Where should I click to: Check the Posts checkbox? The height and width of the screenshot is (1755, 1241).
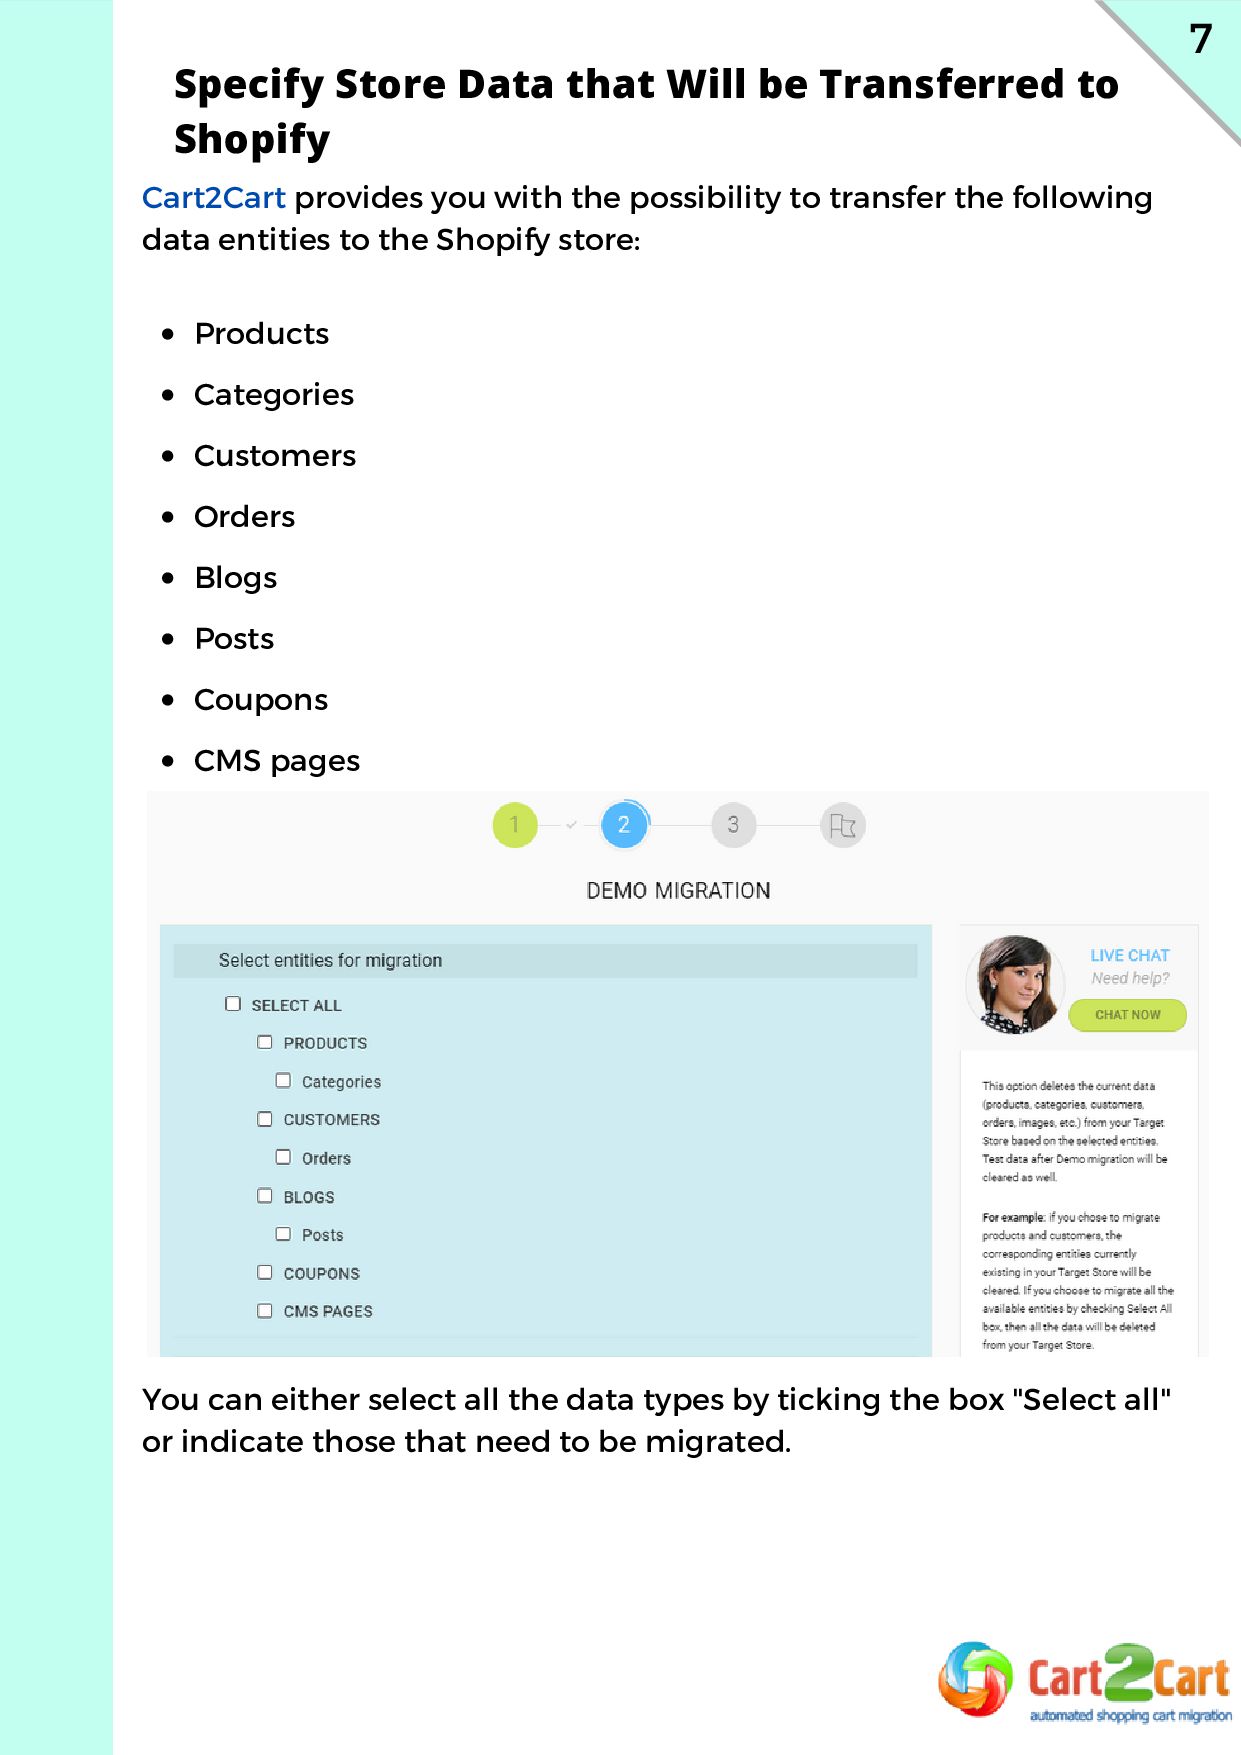[284, 1234]
